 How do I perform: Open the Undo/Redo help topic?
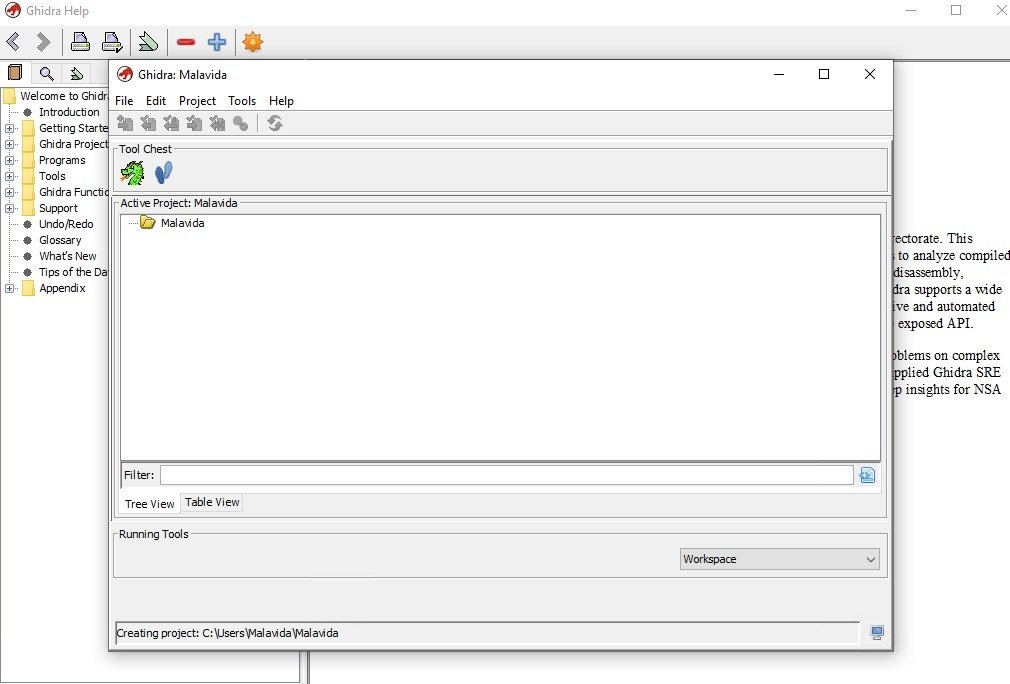tap(66, 224)
